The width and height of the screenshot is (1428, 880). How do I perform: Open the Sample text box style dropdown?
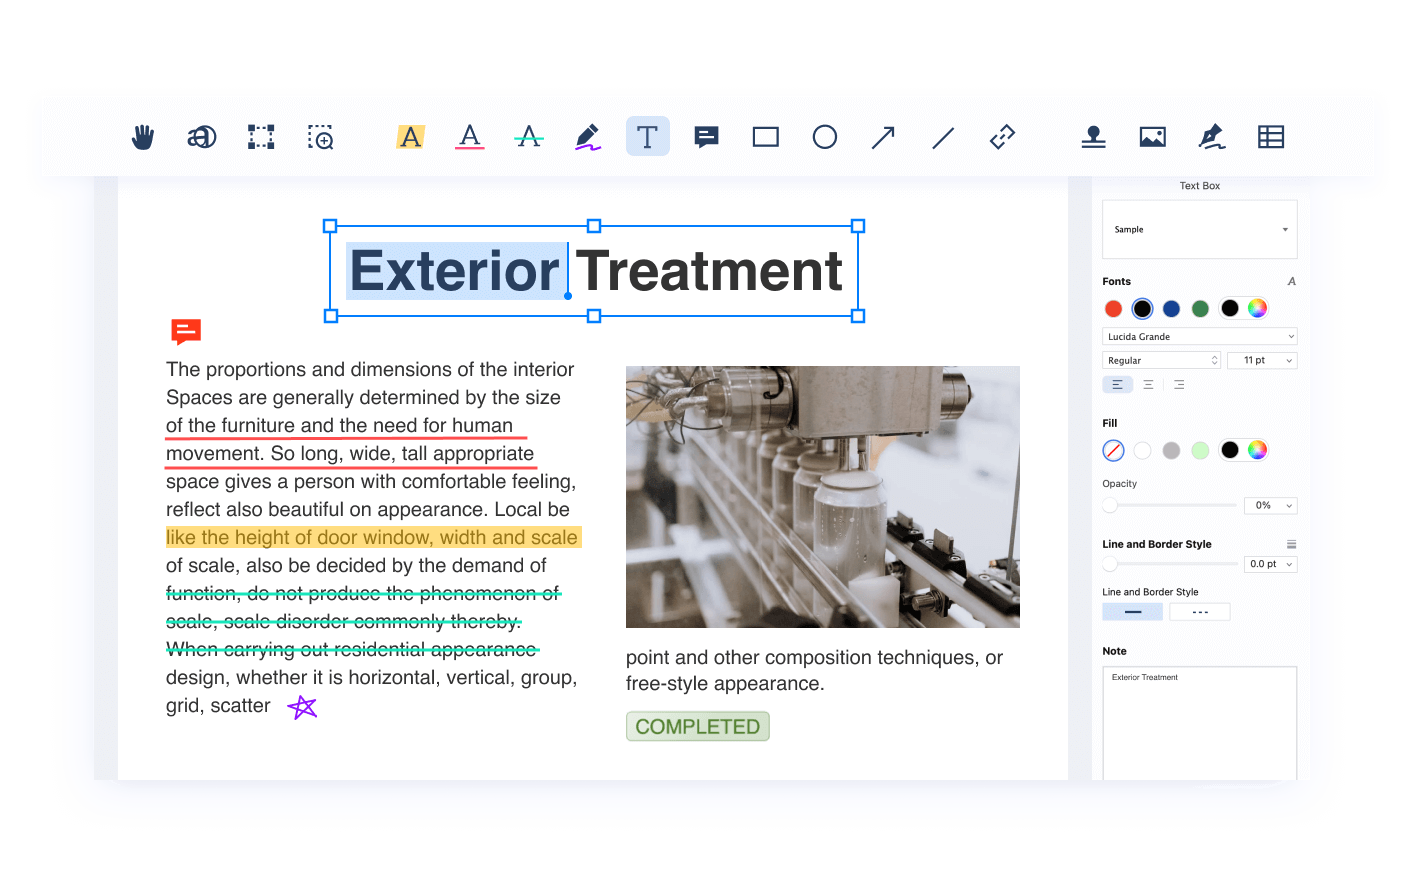point(1199,230)
